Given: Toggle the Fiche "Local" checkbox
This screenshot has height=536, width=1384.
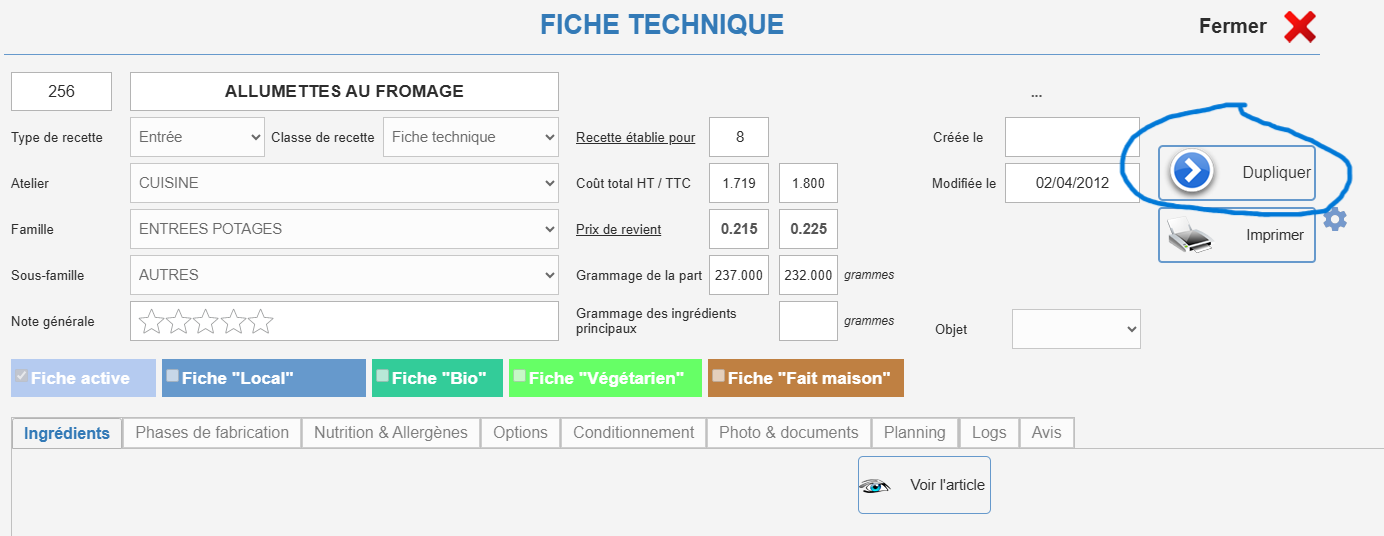Looking at the screenshot, I should click(173, 376).
